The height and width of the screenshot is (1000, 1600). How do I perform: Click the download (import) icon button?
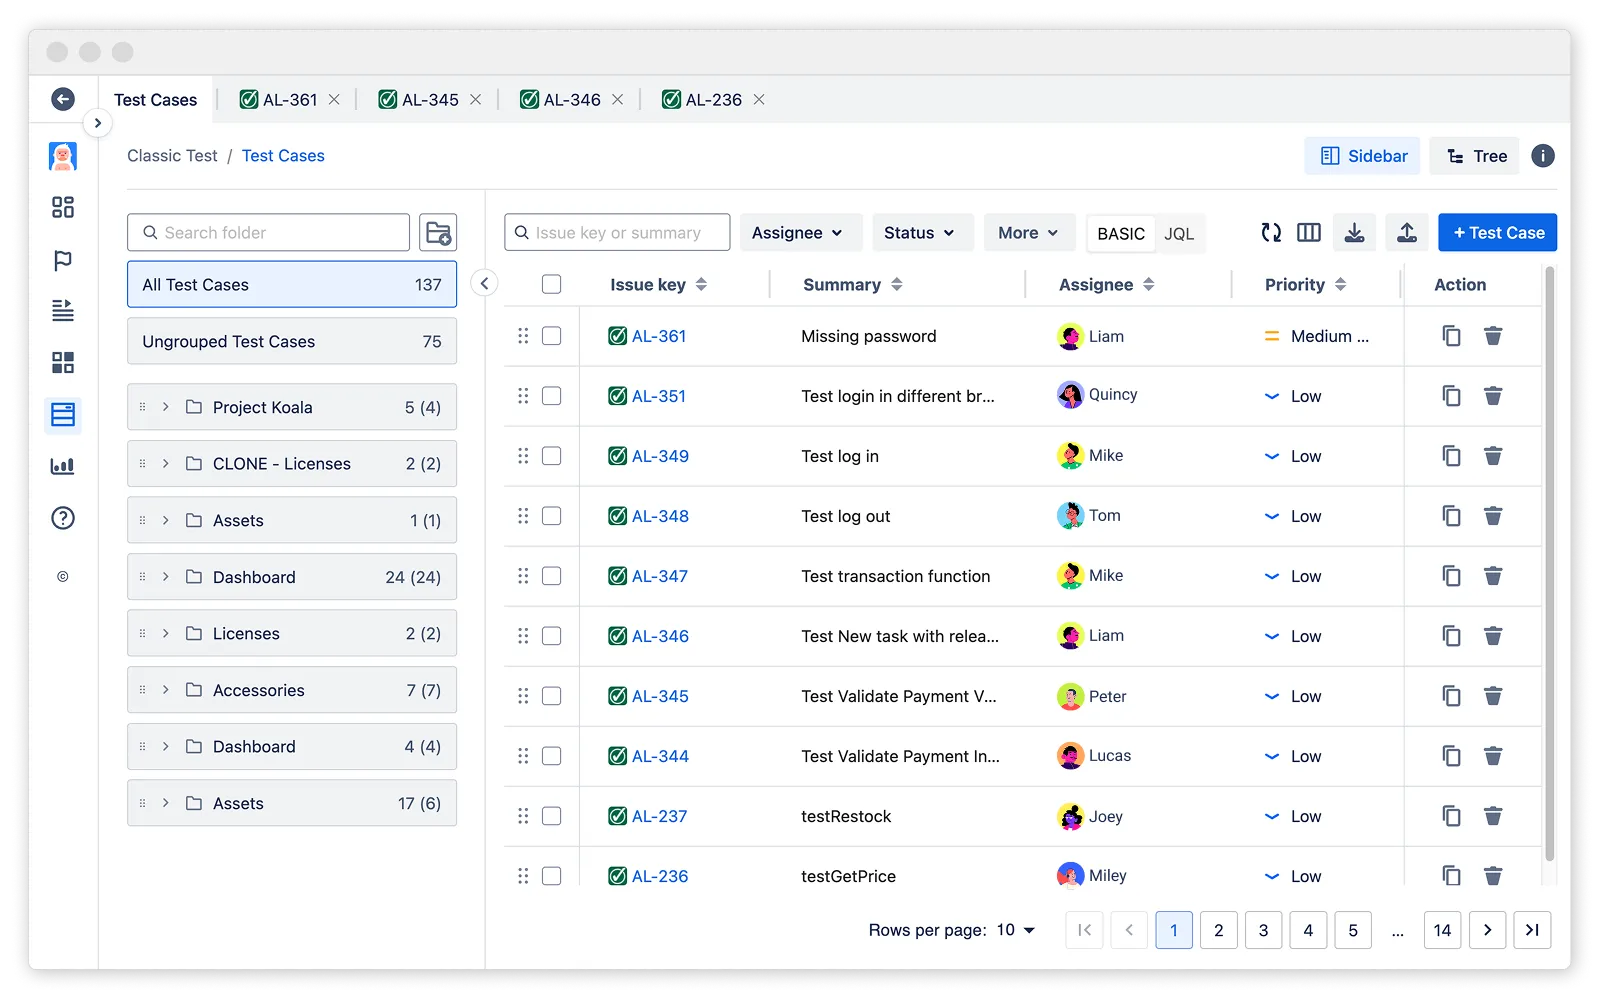(1354, 233)
